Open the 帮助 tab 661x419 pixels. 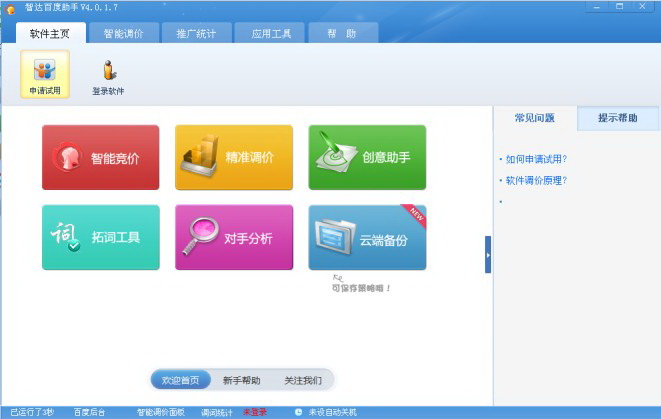pos(343,33)
